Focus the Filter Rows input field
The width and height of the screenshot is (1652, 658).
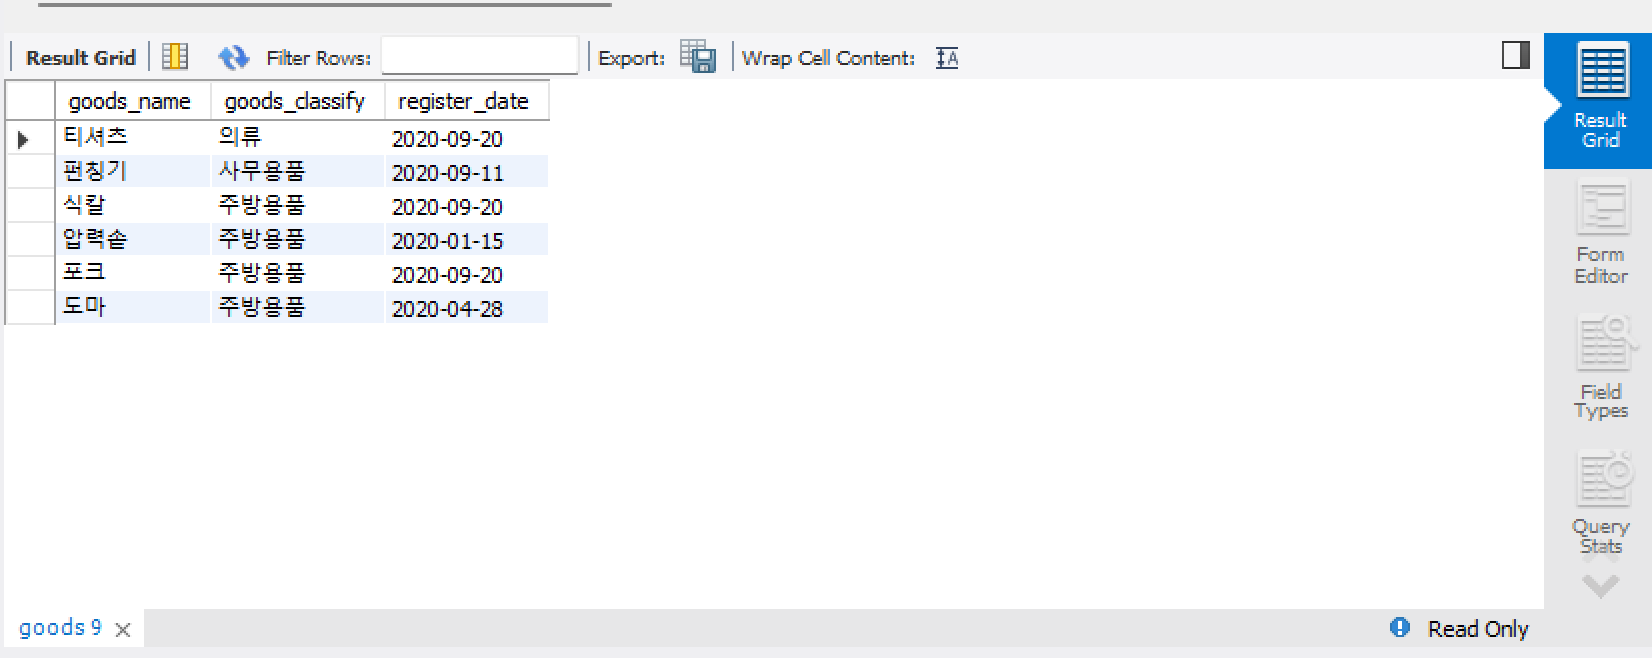(480, 56)
